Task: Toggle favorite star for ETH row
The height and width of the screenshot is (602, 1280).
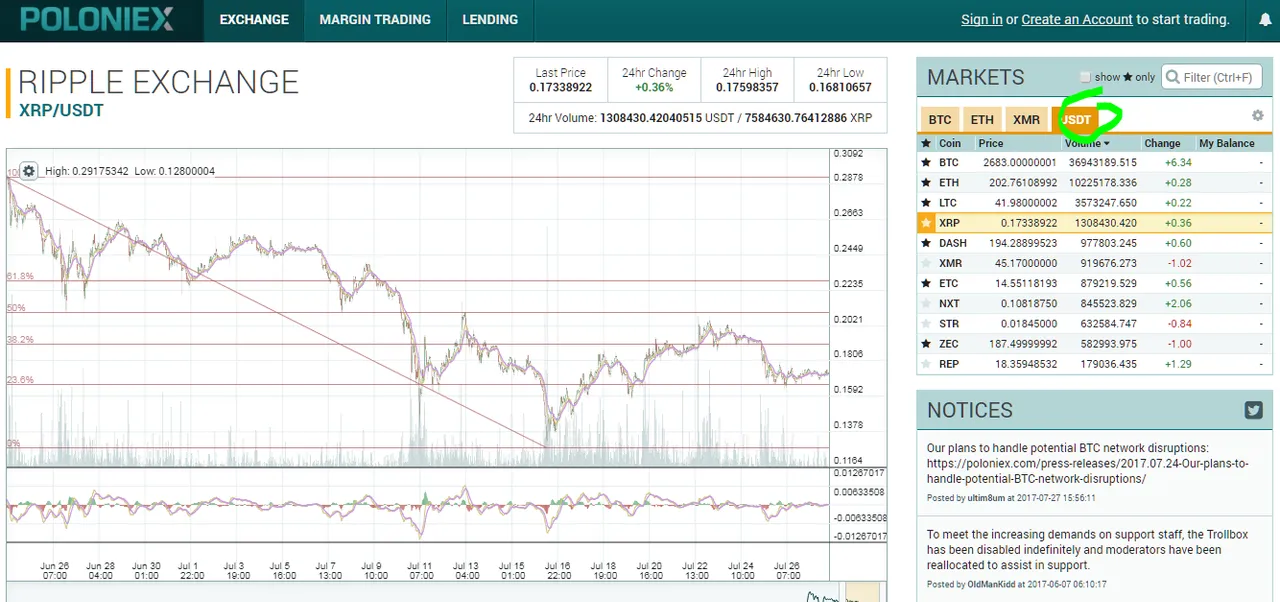Action: click(x=926, y=183)
